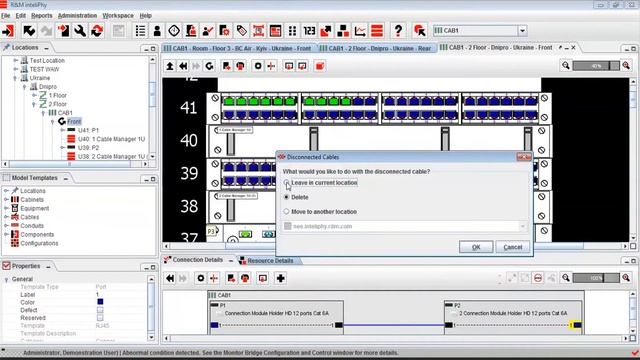
Task: Click Cancel in Disconnected Cables dialog
Action: (x=513, y=247)
